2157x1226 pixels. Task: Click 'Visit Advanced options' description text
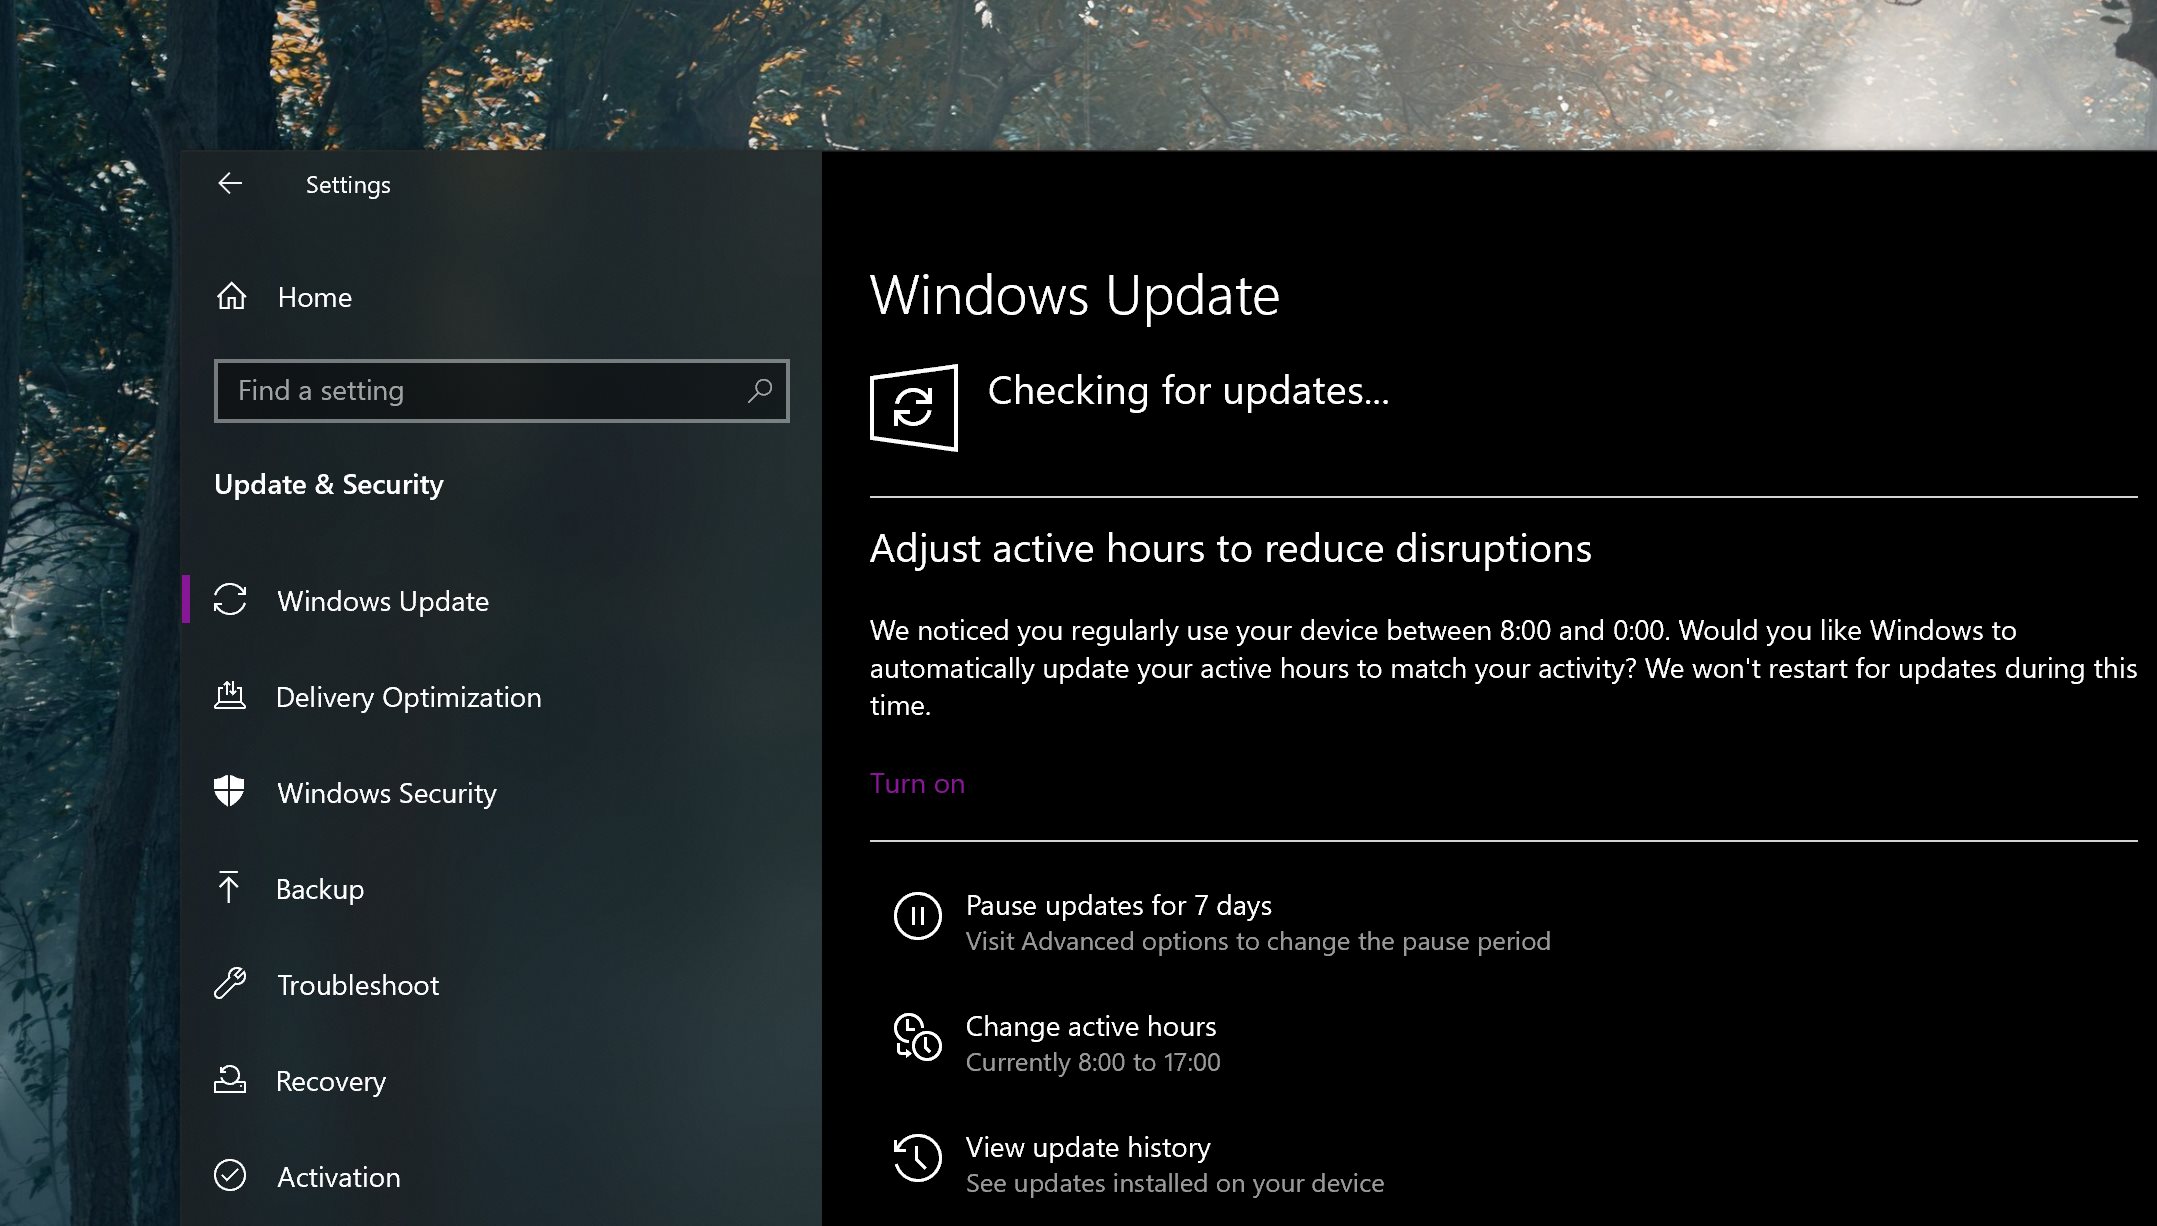(x=1258, y=941)
